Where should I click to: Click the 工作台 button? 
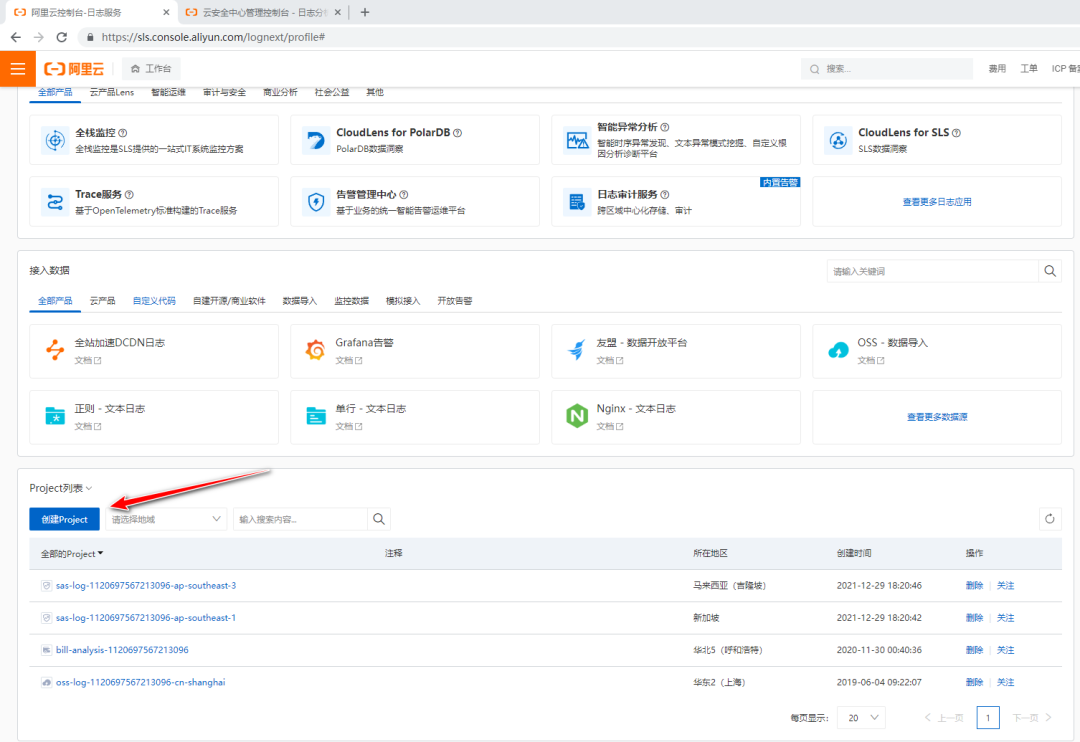pyautogui.click(x=151, y=68)
